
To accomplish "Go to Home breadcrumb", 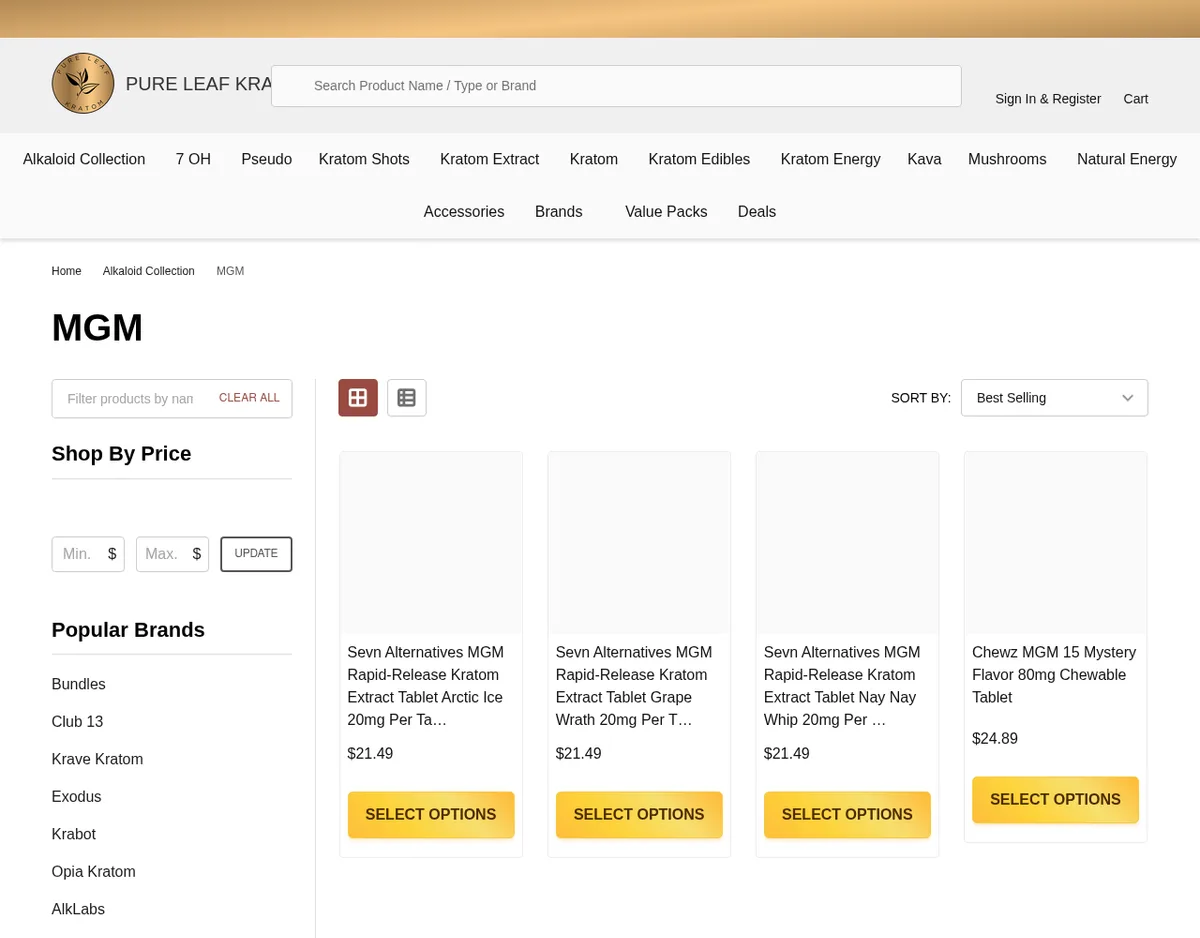I will (67, 271).
